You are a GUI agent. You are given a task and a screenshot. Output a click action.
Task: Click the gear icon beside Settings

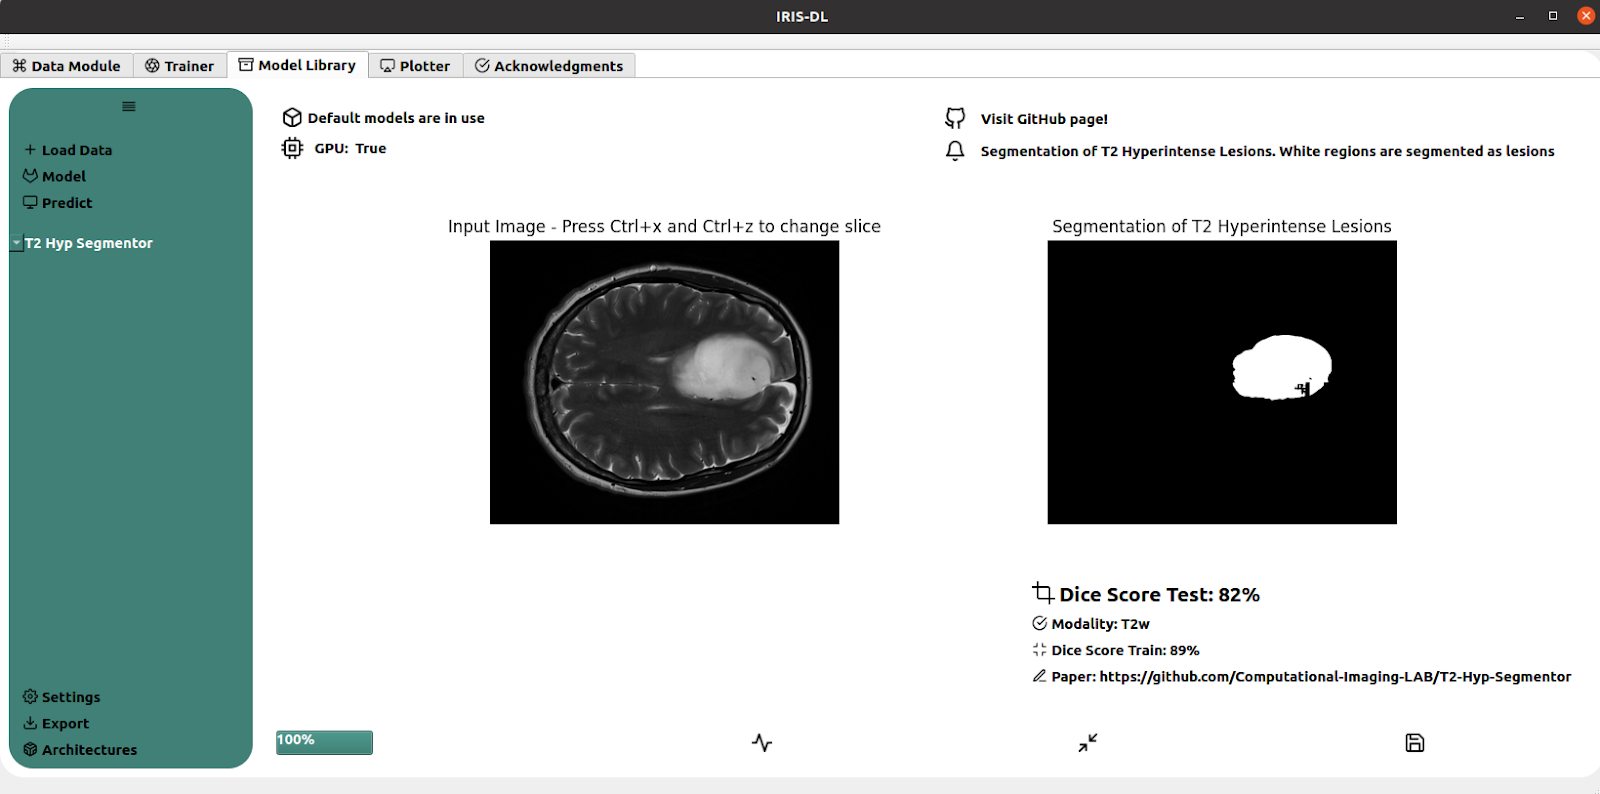coord(30,696)
